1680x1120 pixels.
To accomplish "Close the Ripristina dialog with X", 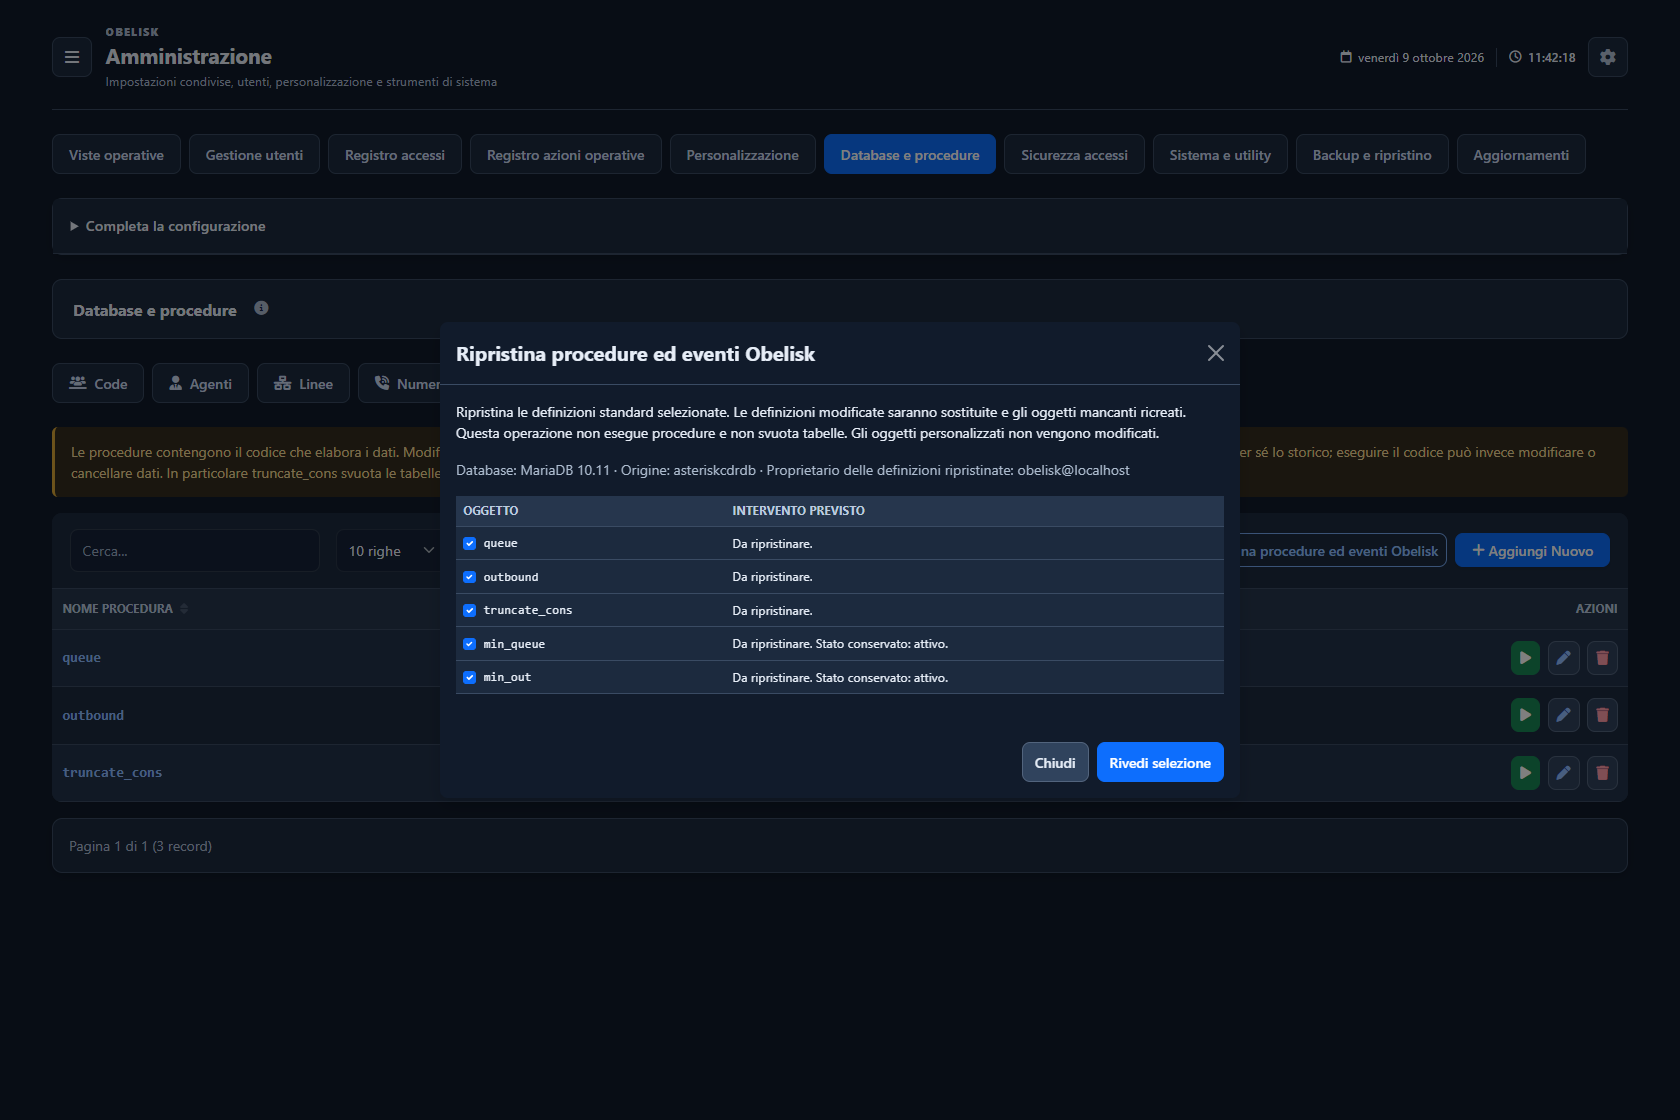I will click(x=1216, y=353).
